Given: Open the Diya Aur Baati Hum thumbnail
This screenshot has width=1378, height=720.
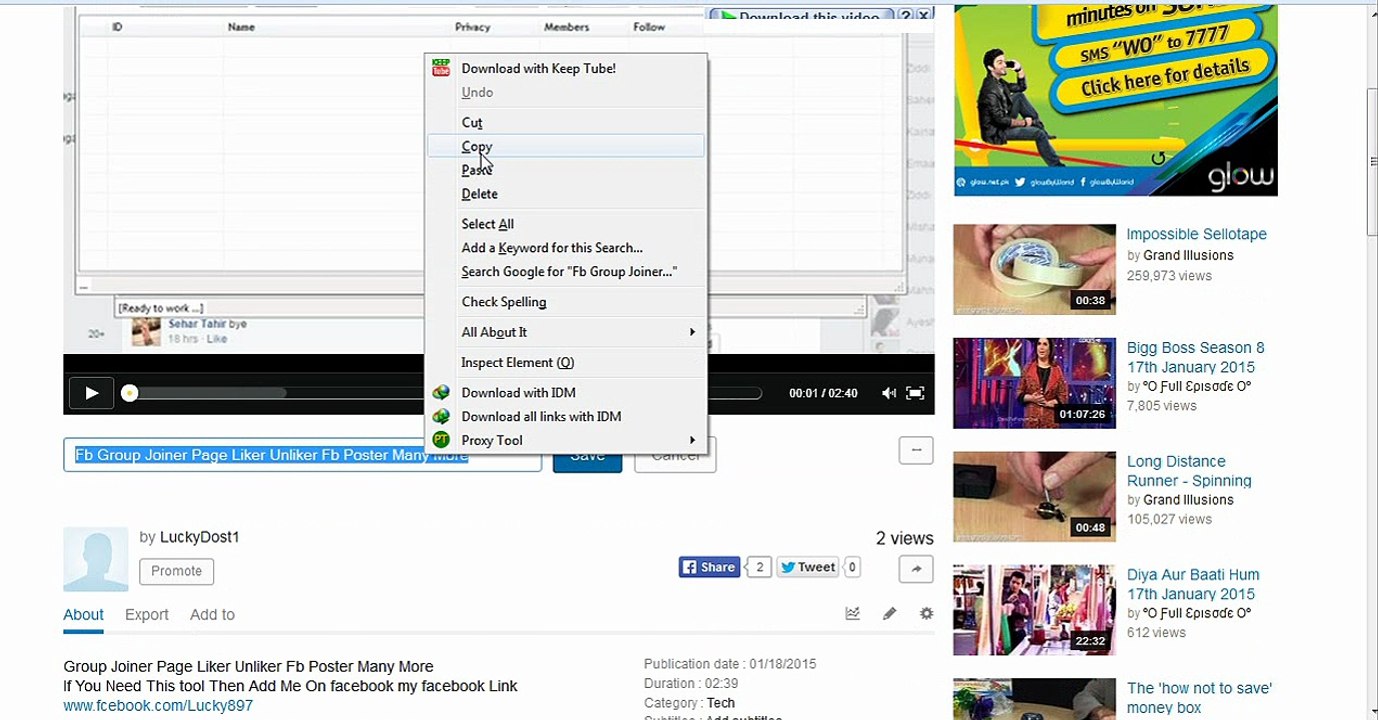Looking at the screenshot, I should tap(1034, 610).
